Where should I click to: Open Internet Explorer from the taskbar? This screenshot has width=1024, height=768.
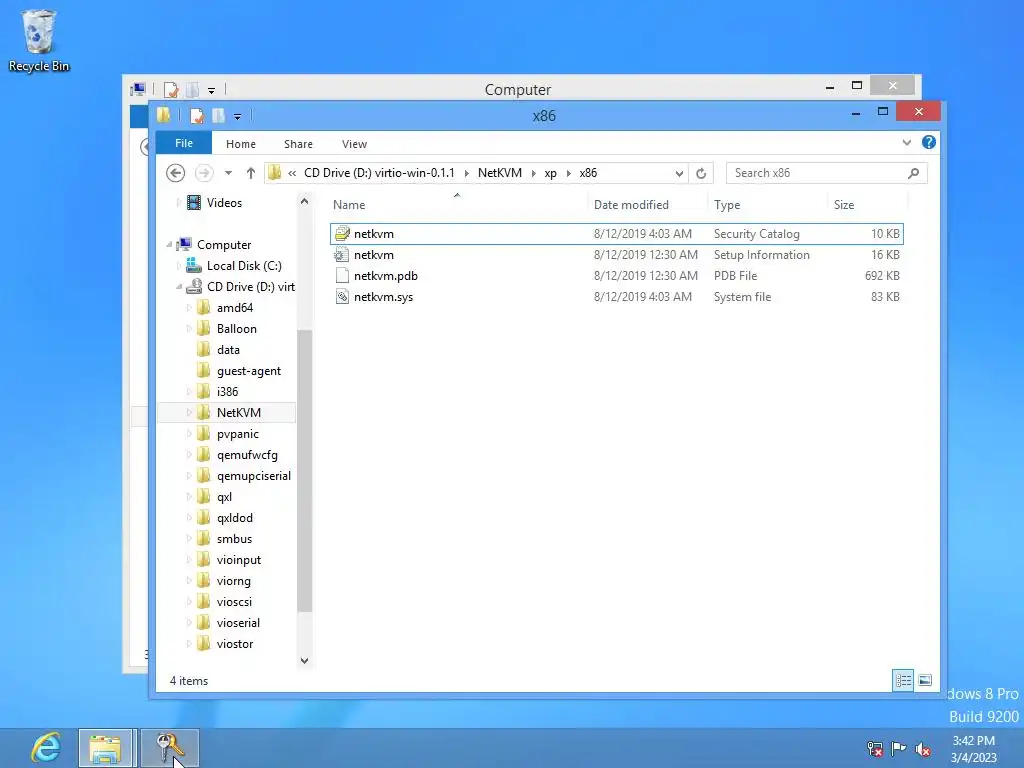[46, 746]
